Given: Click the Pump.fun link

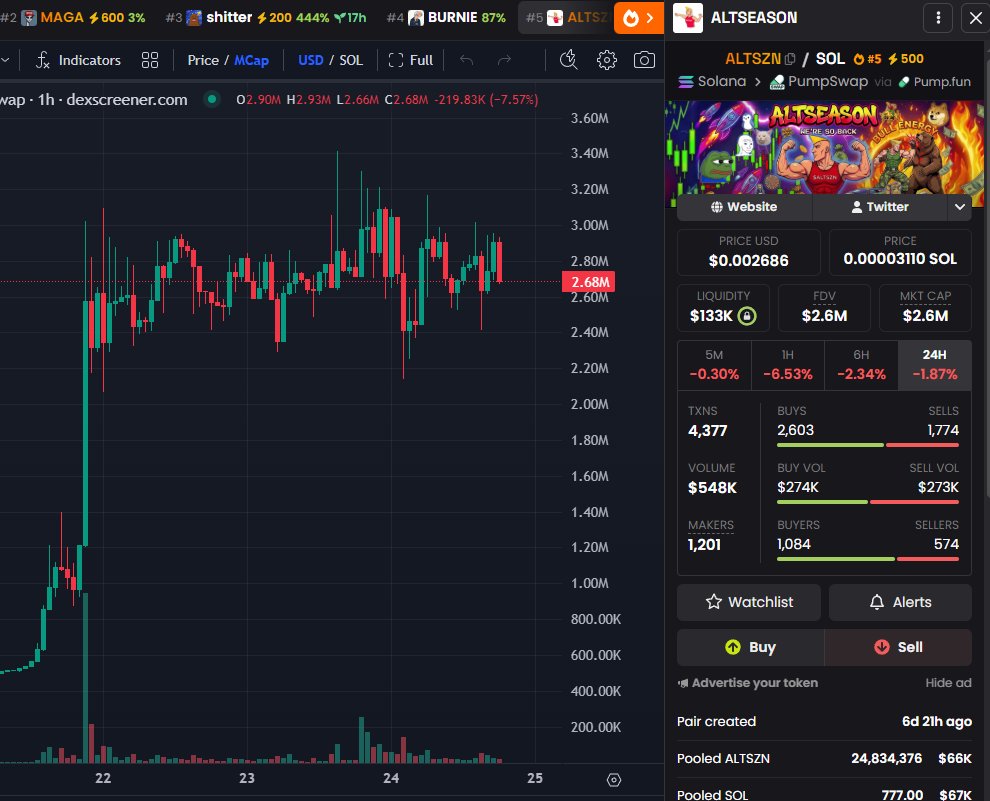Looking at the screenshot, I should click(x=934, y=81).
